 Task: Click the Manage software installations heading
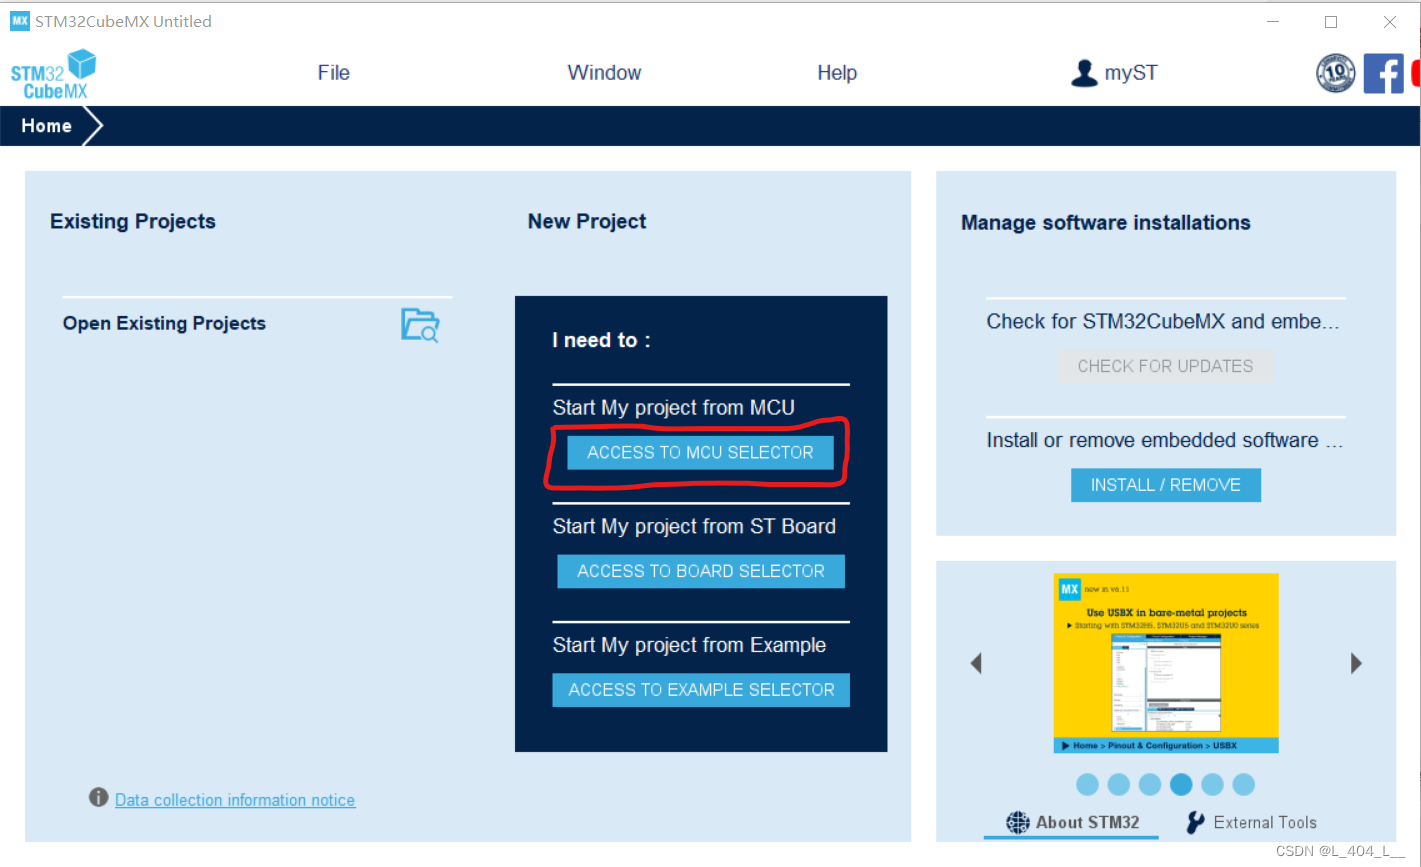(1106, 223)
